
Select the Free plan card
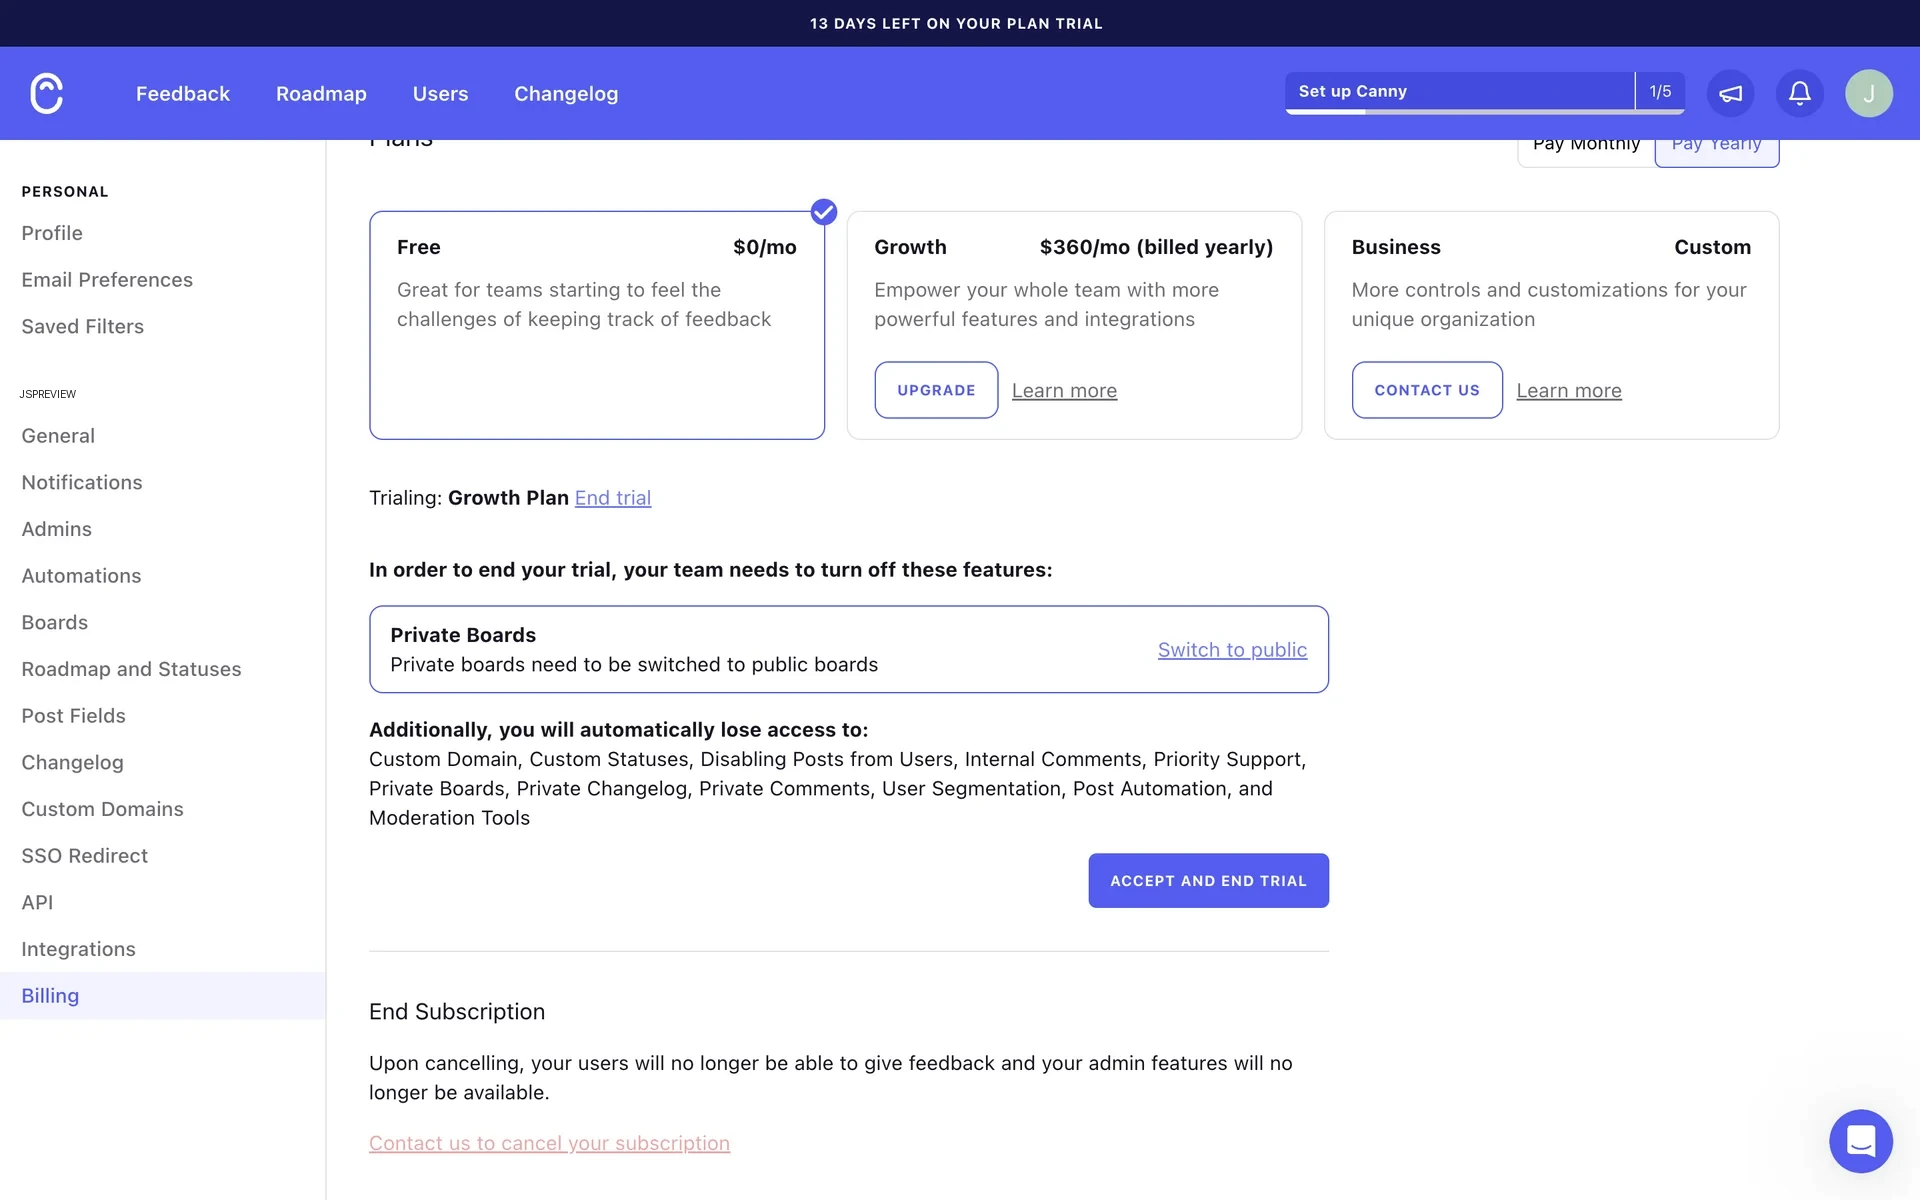[x=596, y=325]
